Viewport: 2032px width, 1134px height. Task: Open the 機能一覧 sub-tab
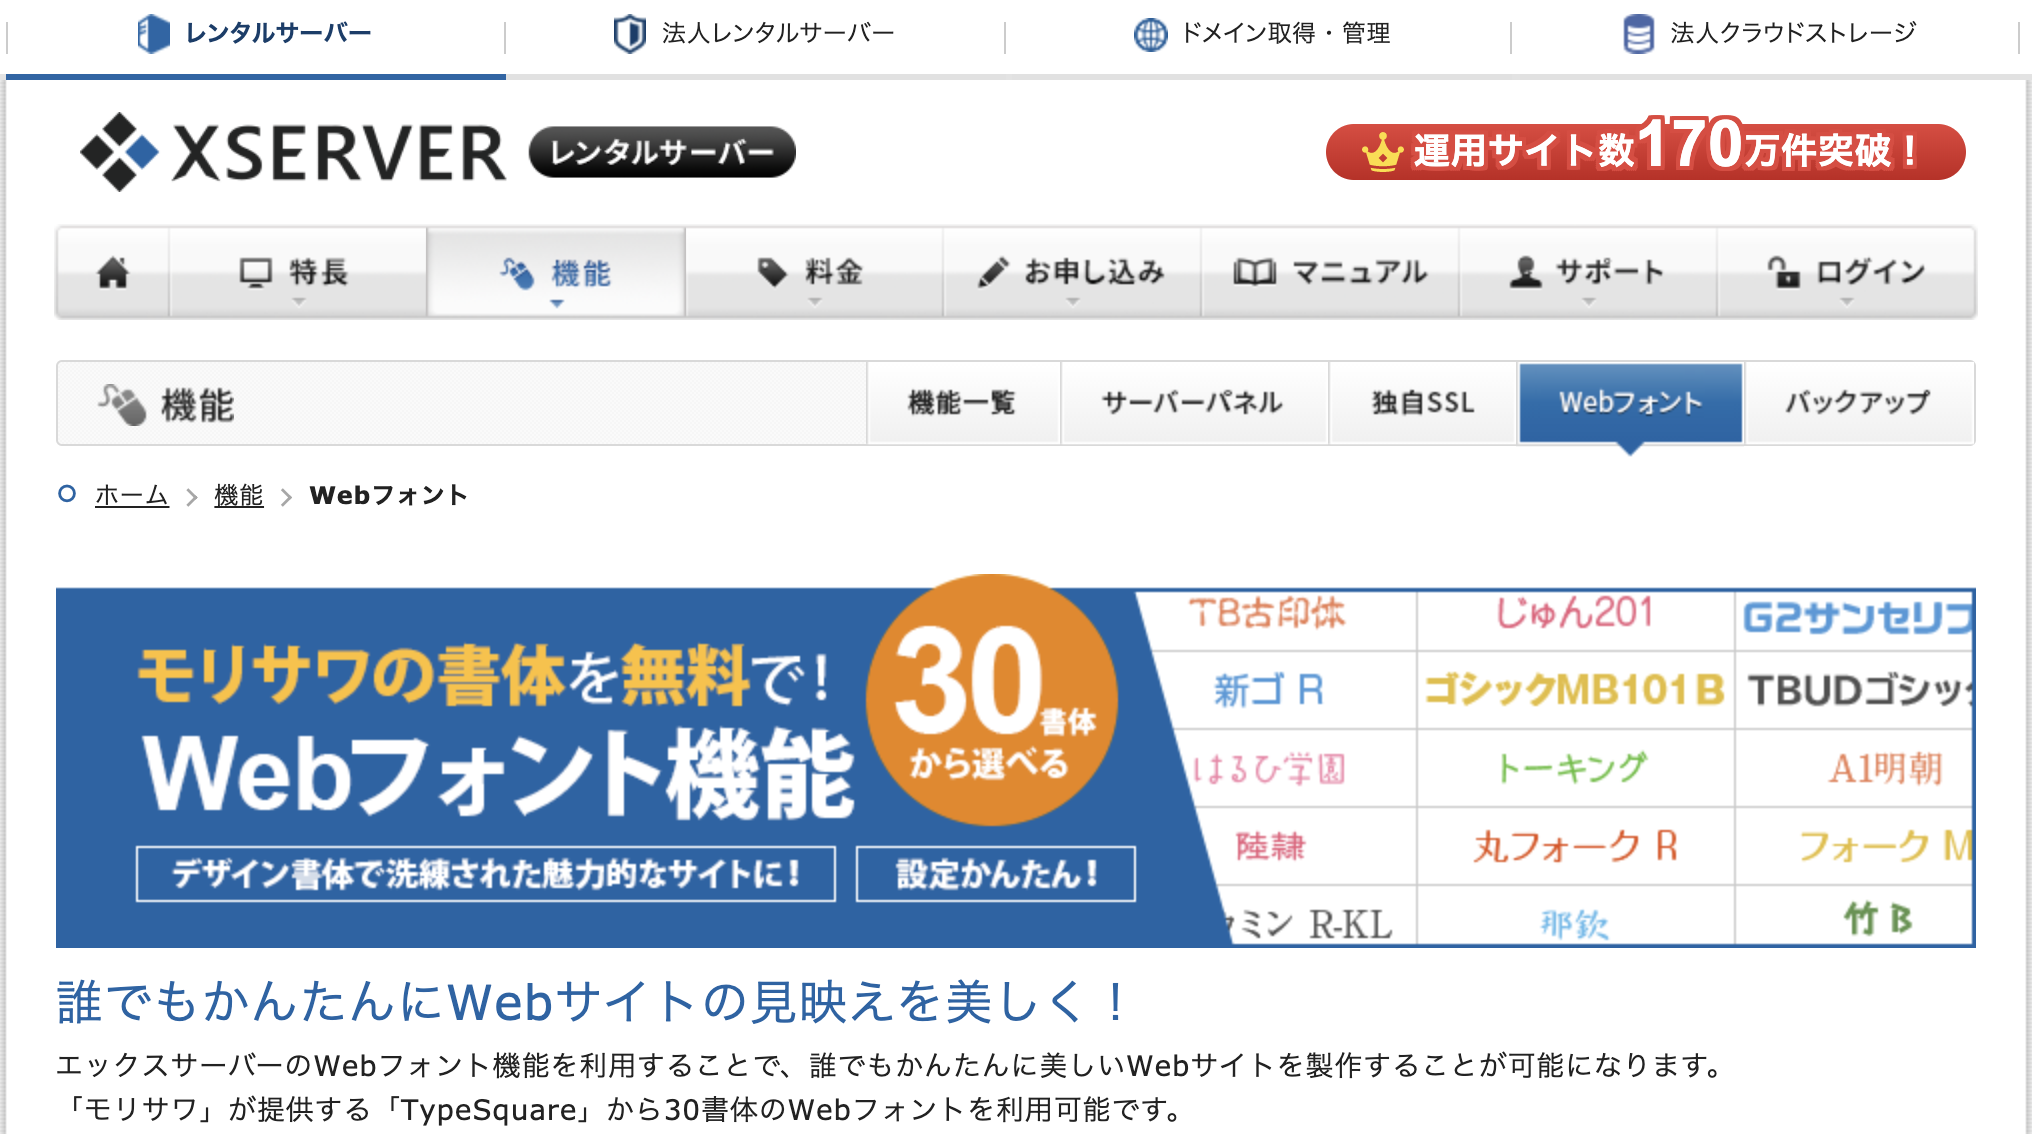[963, 403]
